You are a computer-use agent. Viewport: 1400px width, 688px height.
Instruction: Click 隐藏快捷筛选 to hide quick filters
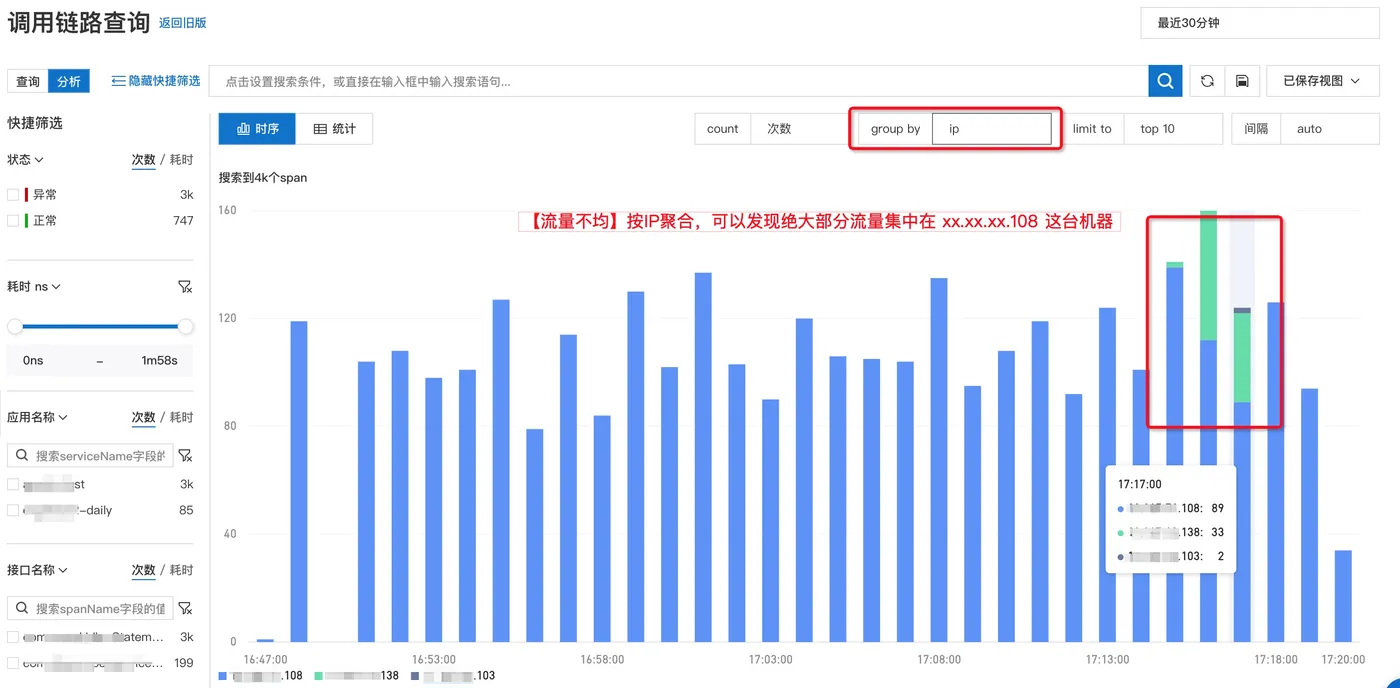[x=155, y=81]
